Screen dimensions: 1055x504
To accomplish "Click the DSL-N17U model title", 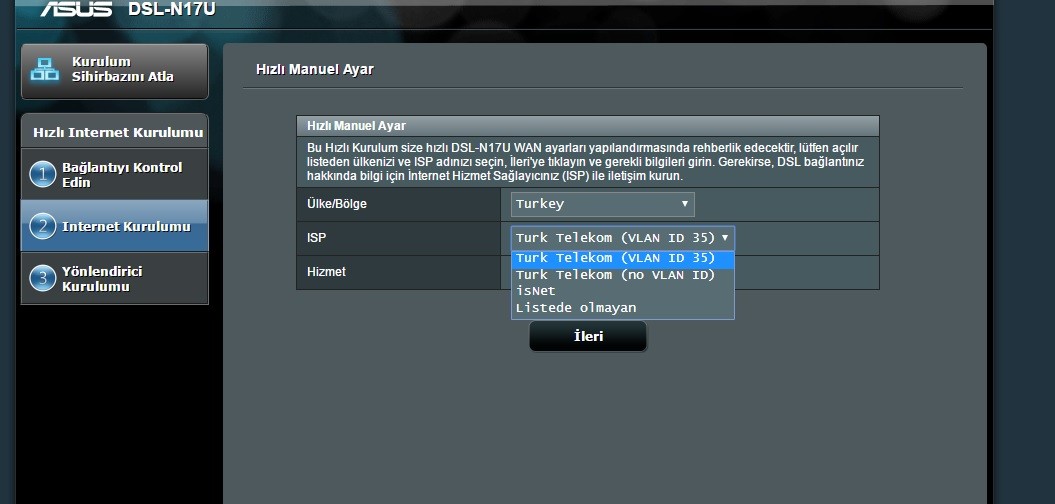I will [x=172, y=9].
